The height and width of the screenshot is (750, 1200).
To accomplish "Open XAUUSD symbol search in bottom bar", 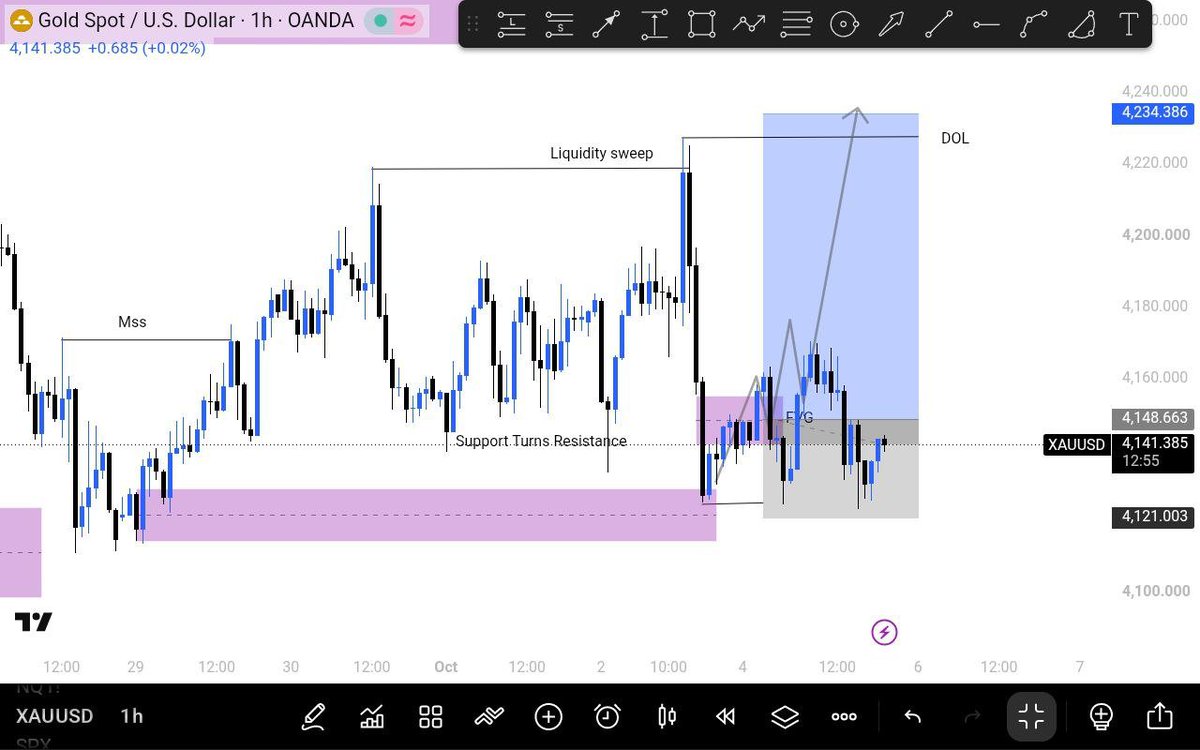I will pyautogui.click(x=54, y=716).
